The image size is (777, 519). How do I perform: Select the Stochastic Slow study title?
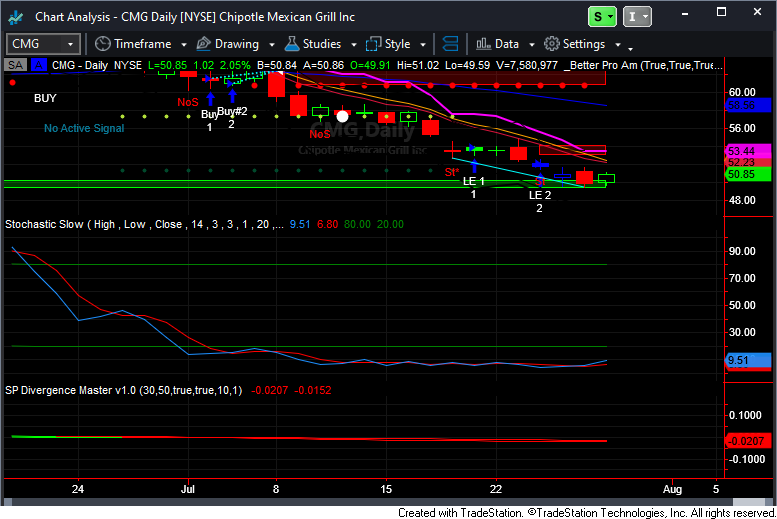click(144, 224)
